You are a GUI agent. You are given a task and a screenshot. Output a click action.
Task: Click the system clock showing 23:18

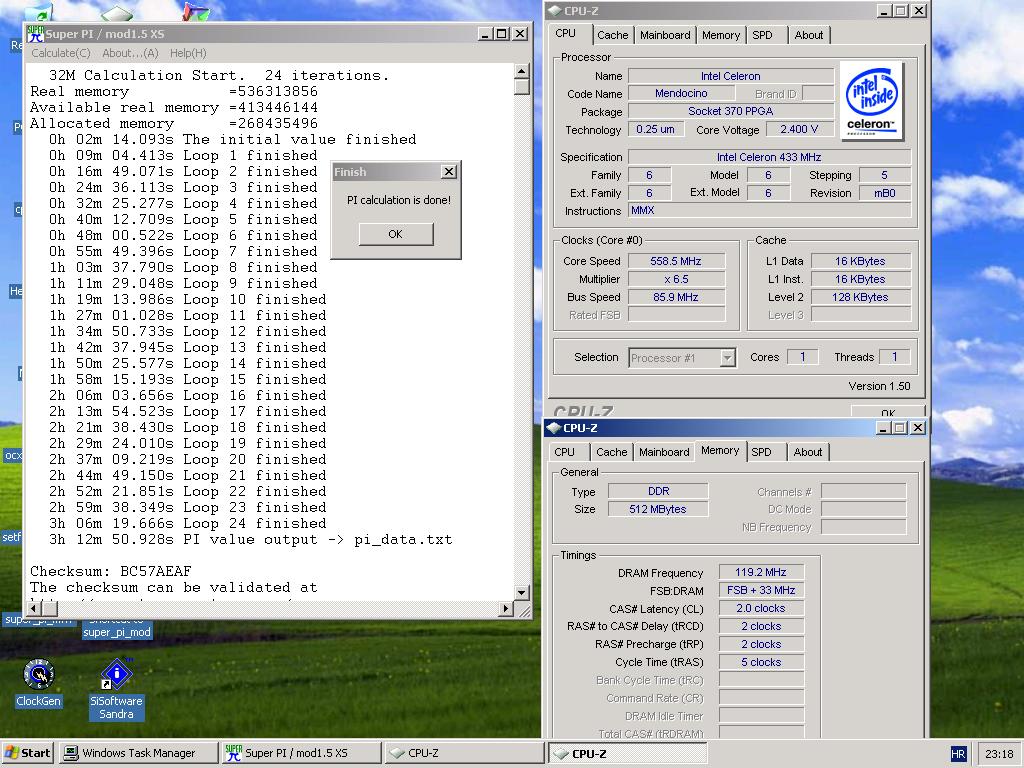pyautogui.click(x=999, y=754)
